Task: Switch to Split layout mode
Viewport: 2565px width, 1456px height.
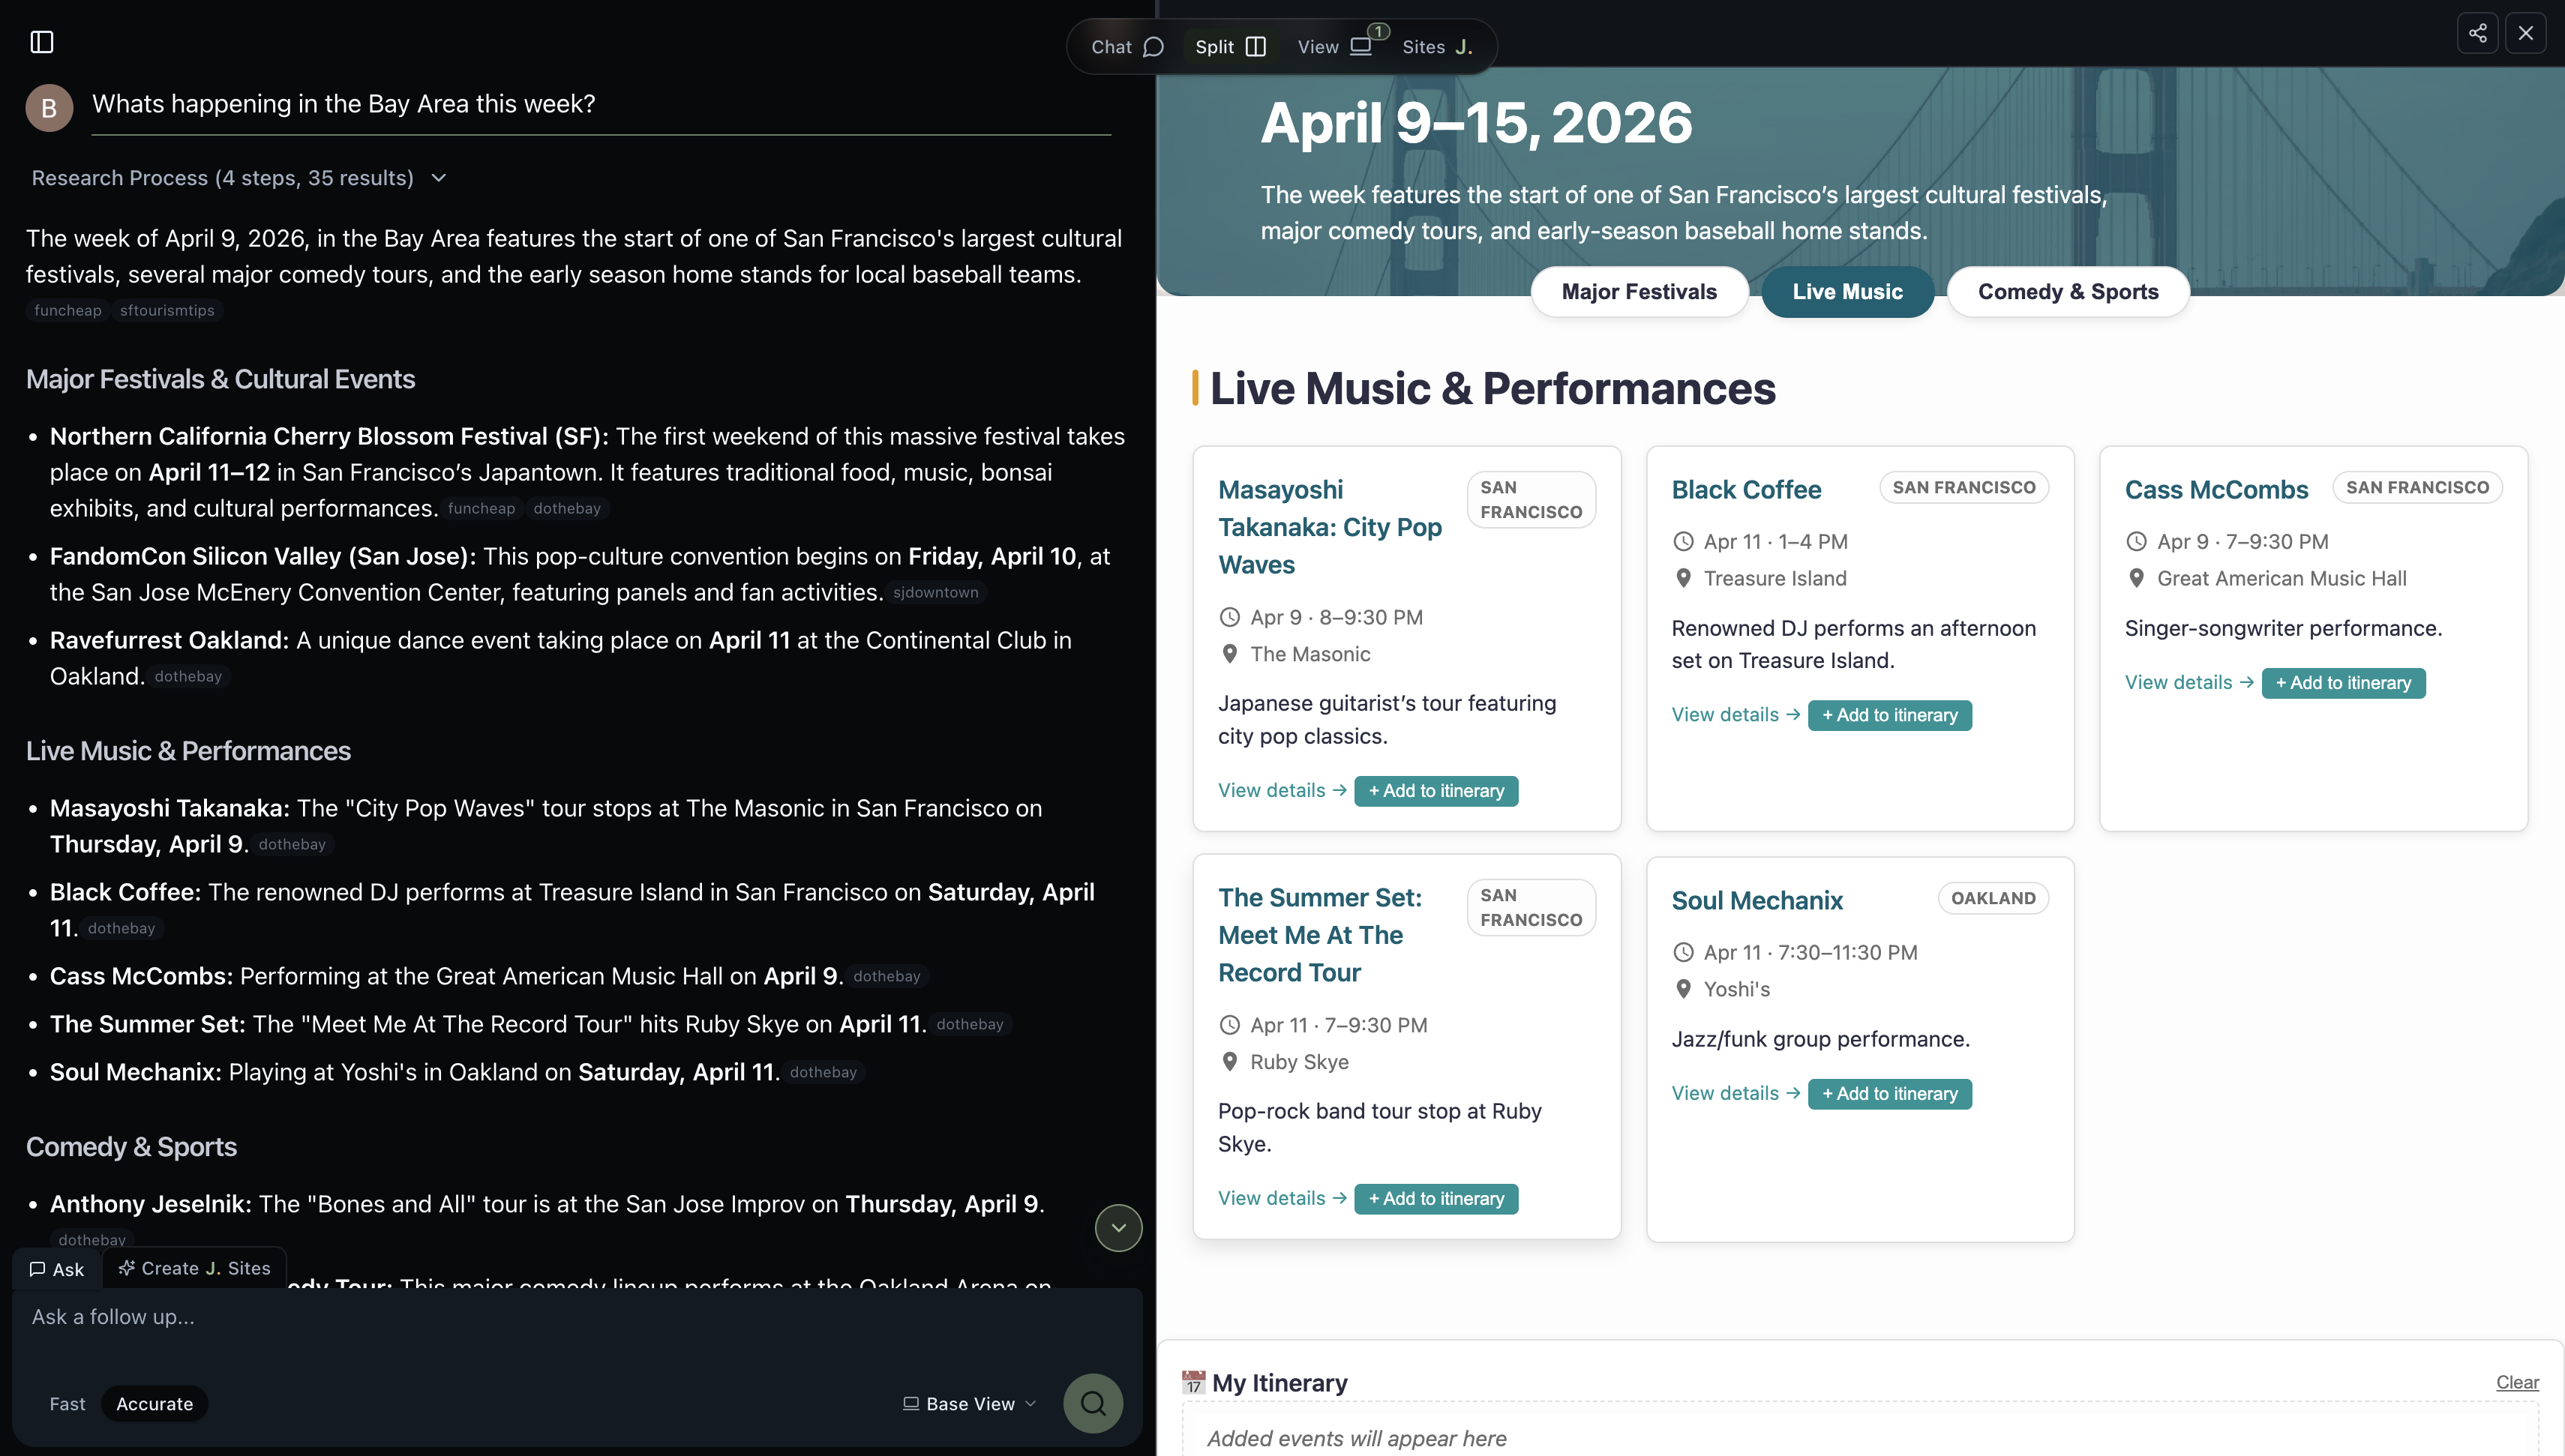Action: tap(1230, 47)
